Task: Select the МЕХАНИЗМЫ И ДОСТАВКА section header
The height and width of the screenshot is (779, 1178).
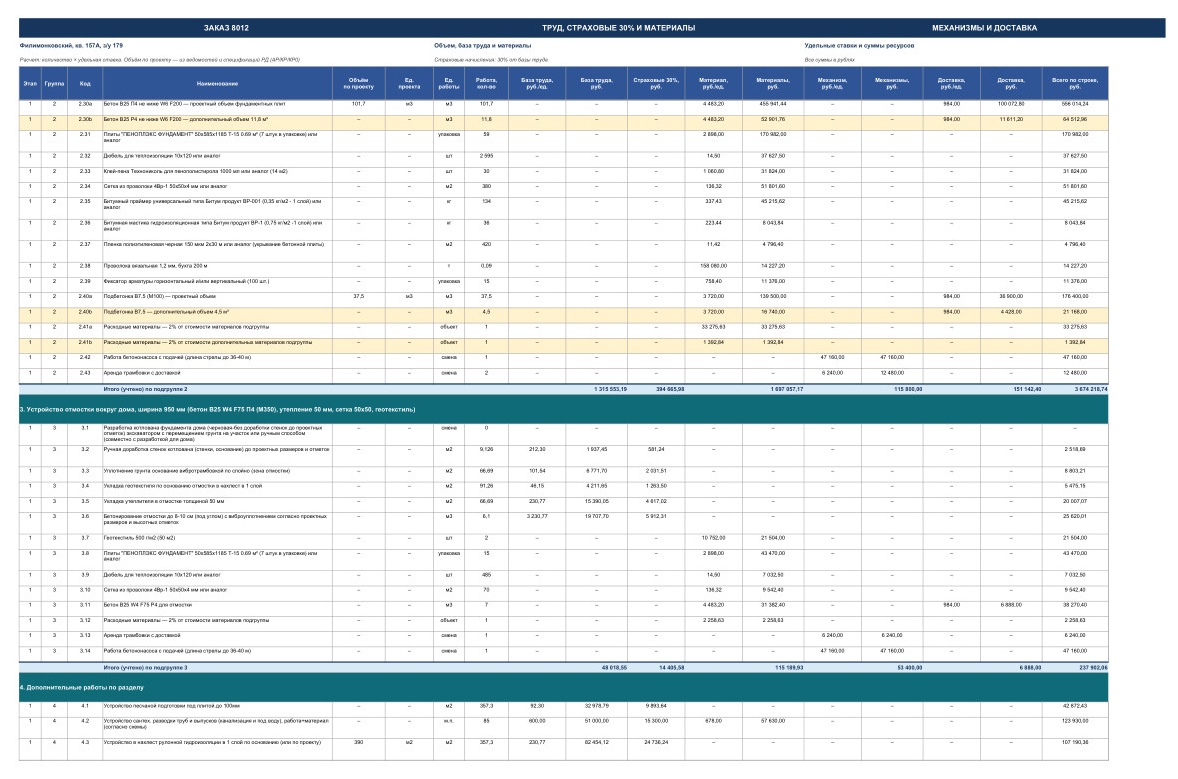Action: [x=984, y=28]
